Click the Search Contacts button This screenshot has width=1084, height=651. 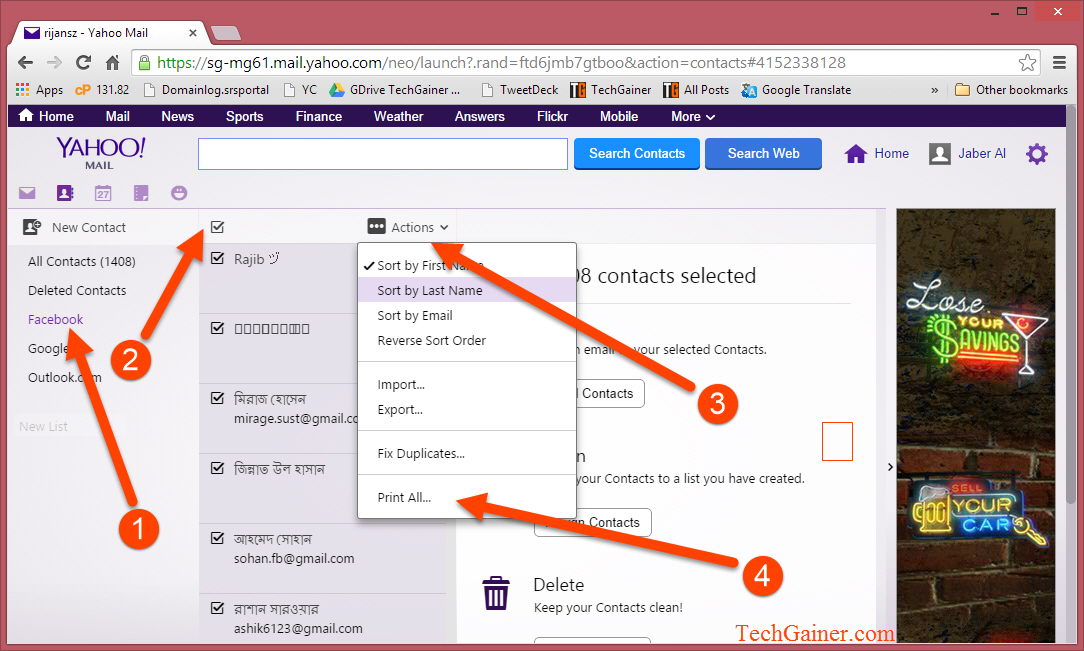[636, 153]
